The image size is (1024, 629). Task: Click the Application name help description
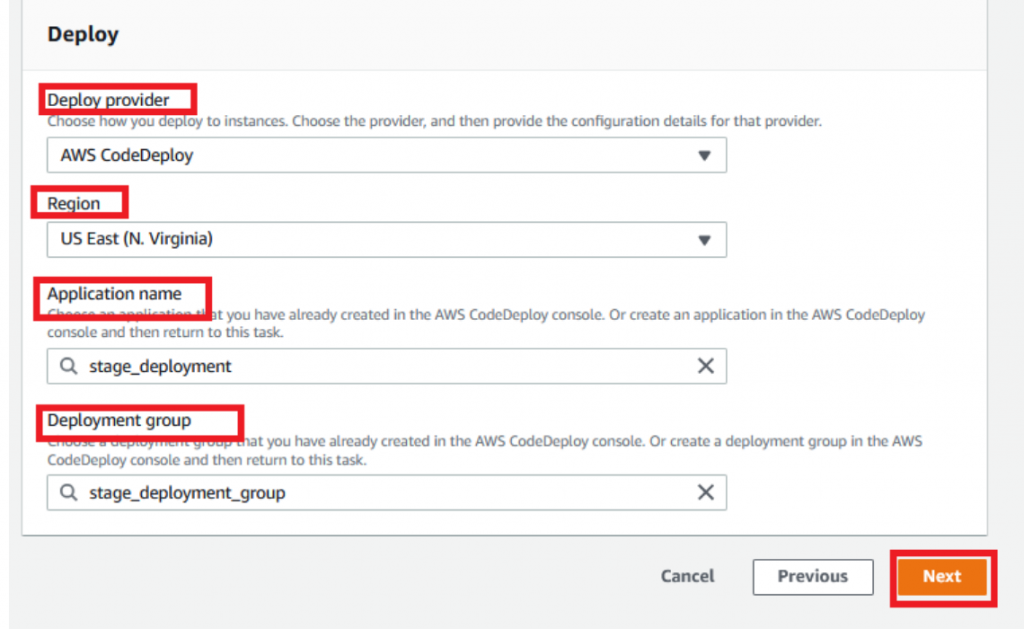(x=486, y=323)
